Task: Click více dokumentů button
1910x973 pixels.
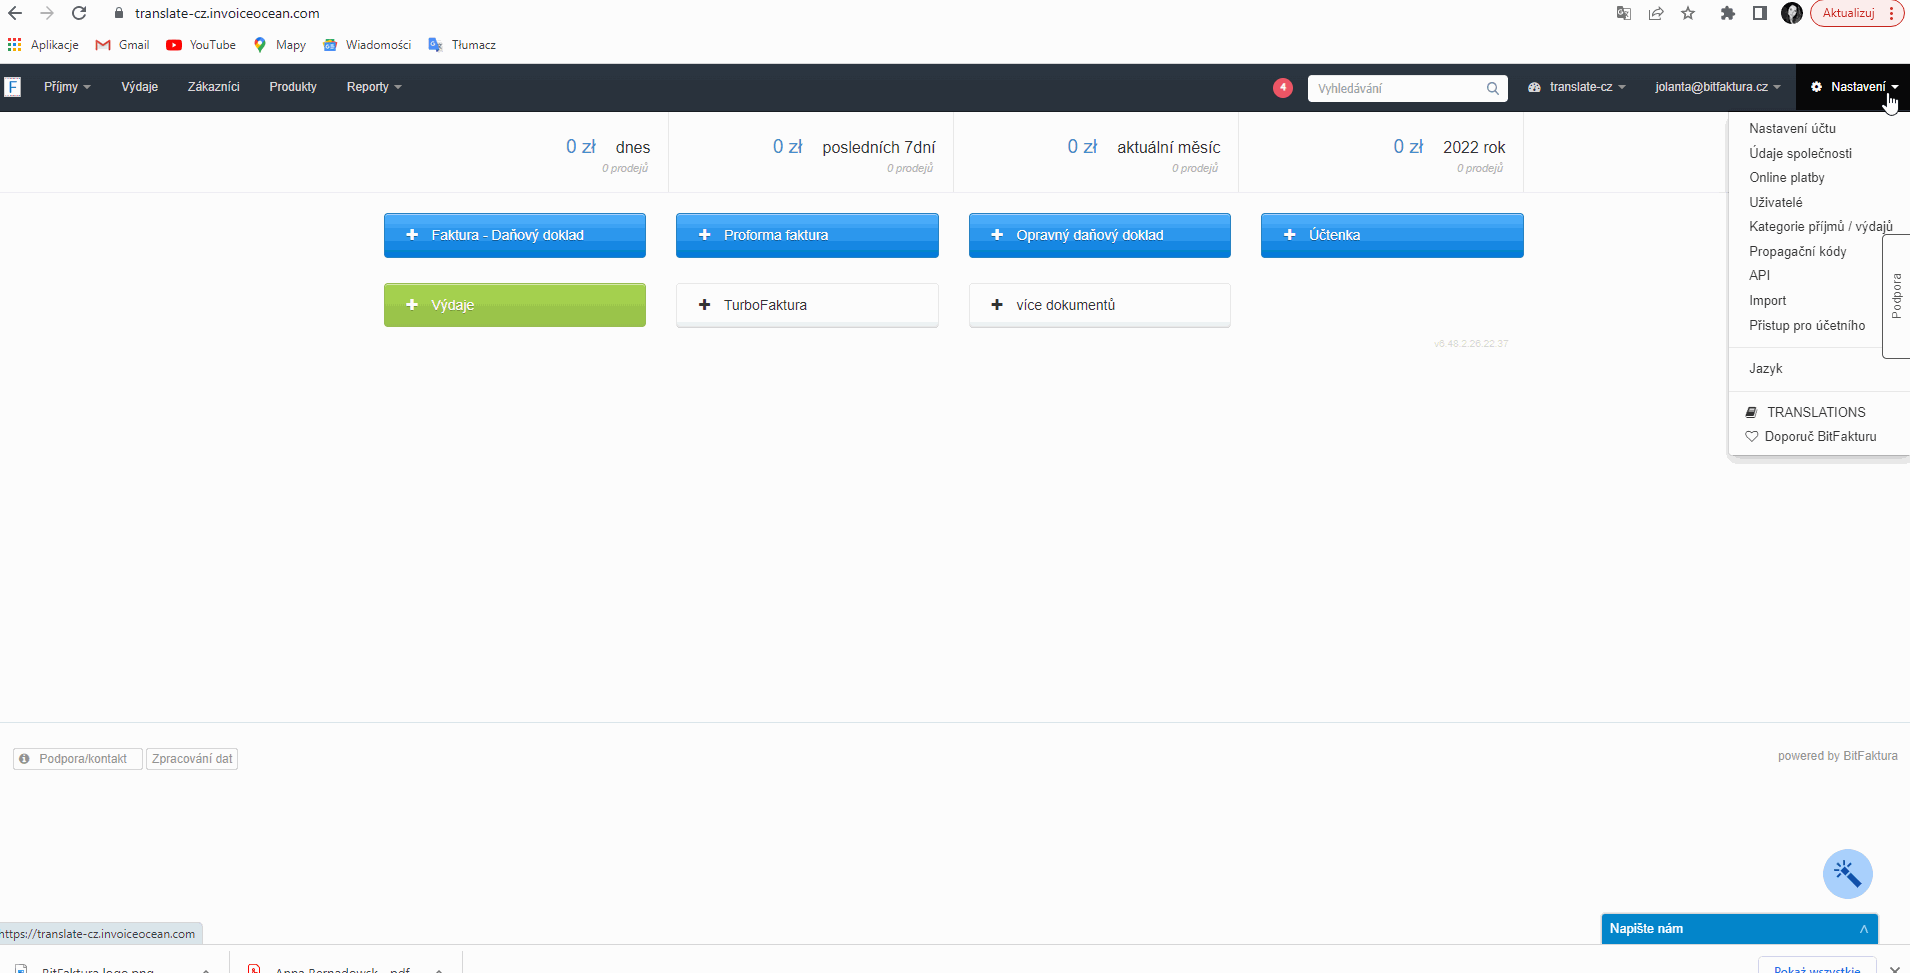Action: (1100, 305)
